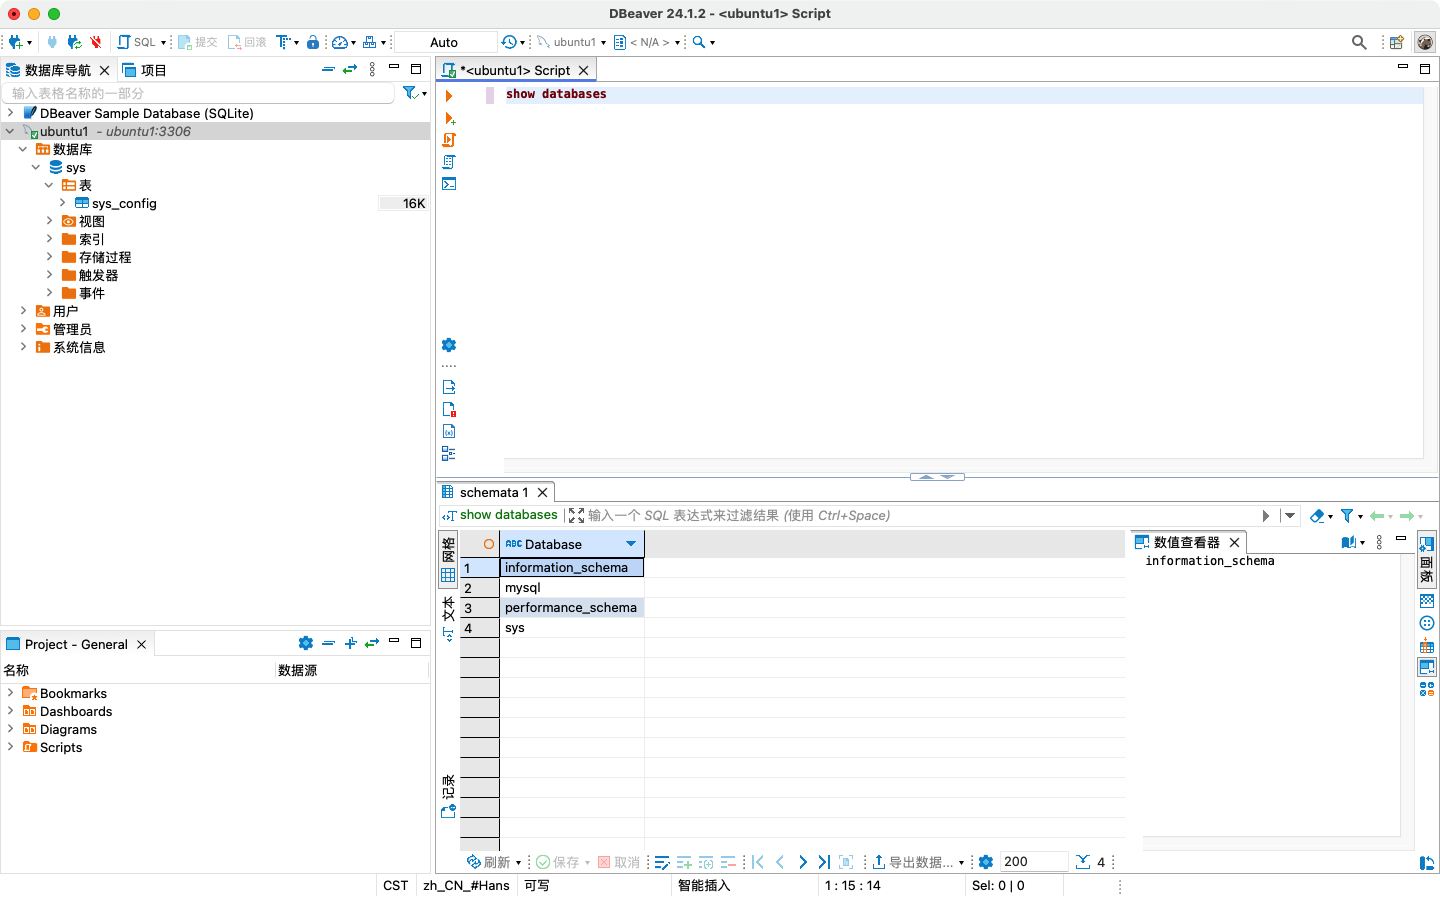Expand the 用户 users node
1440x900 pixels.
click(23, 311)
